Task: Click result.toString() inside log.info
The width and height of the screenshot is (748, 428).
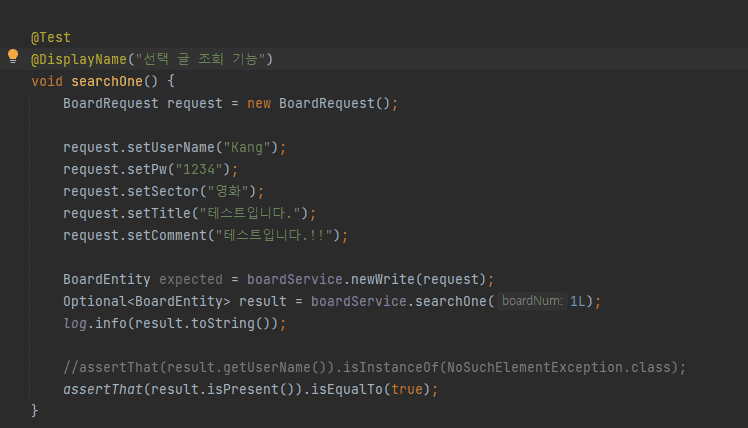Action: click(203, 323)
